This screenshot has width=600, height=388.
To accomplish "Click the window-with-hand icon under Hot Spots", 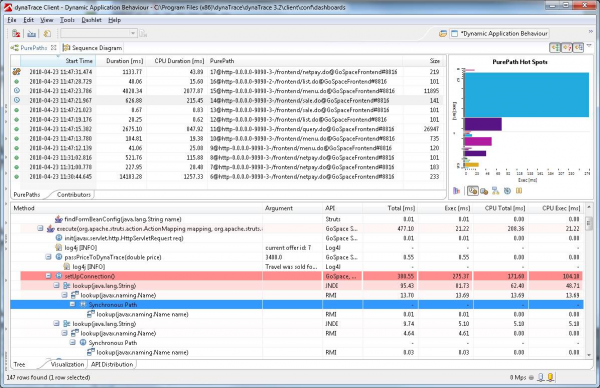I will click(x=484, y=191).
